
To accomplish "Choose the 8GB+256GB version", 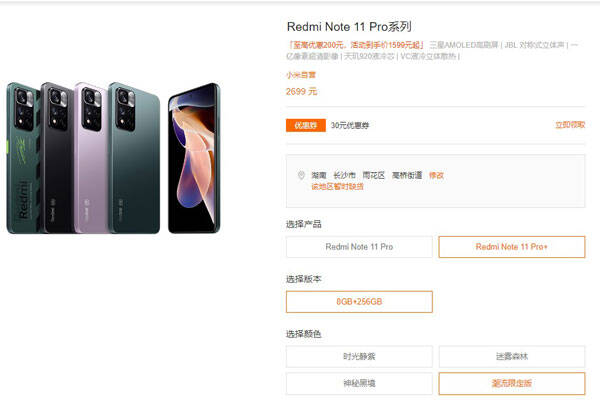I will [359, 301].
